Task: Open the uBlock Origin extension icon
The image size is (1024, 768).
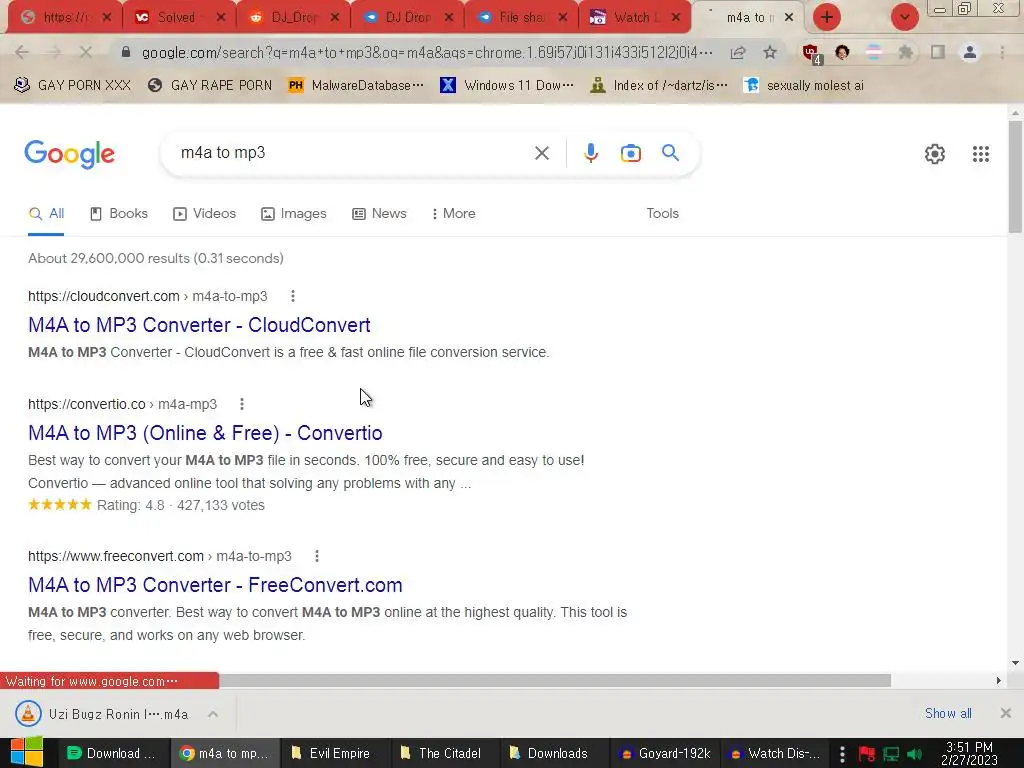Action: (811, 54)
